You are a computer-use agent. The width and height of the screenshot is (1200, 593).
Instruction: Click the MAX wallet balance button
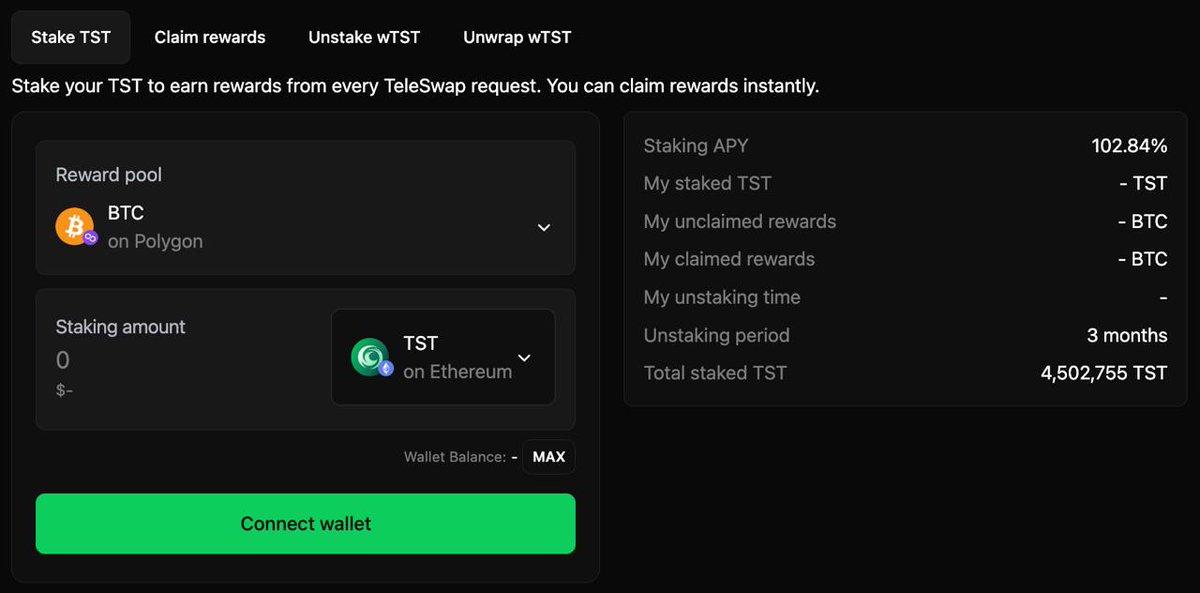[x=549, y=457]
